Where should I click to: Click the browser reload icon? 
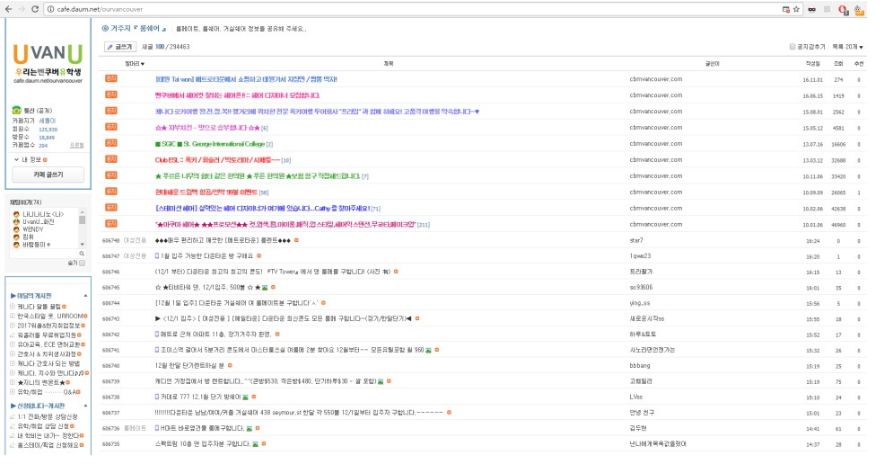(34, 9)
